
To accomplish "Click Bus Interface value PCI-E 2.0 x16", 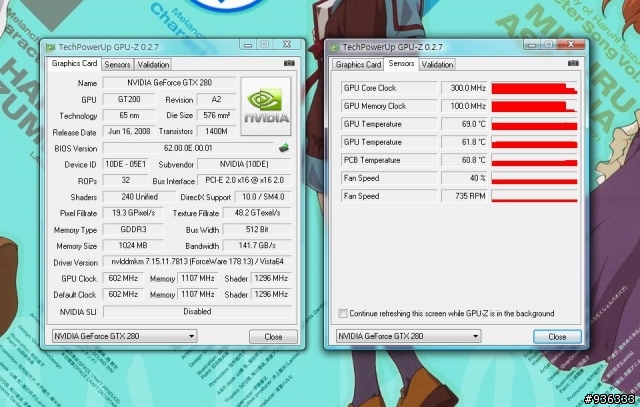I will click(244, 180).
